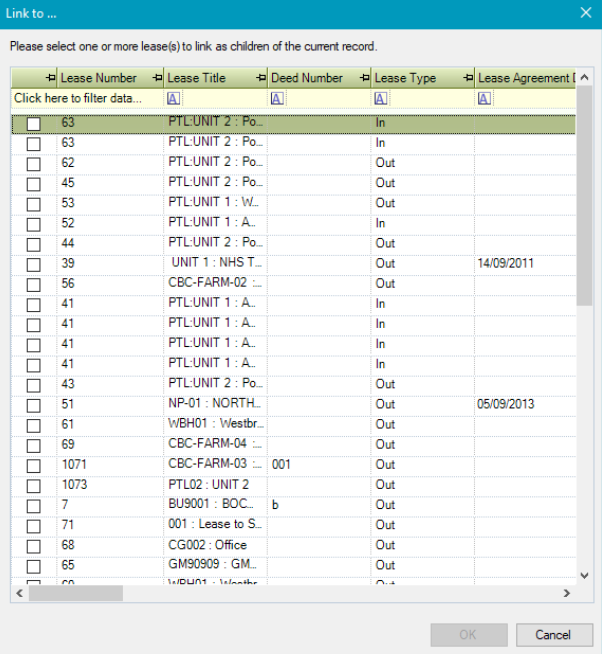The width and height of the screenshot is (602, 654).
Task: Check the box for lease number 1071
Action: click(33, 465)
